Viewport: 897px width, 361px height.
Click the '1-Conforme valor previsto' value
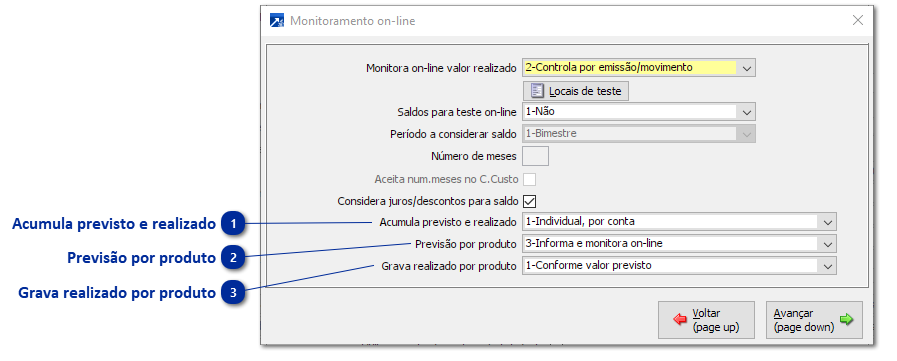coord(588,265)
